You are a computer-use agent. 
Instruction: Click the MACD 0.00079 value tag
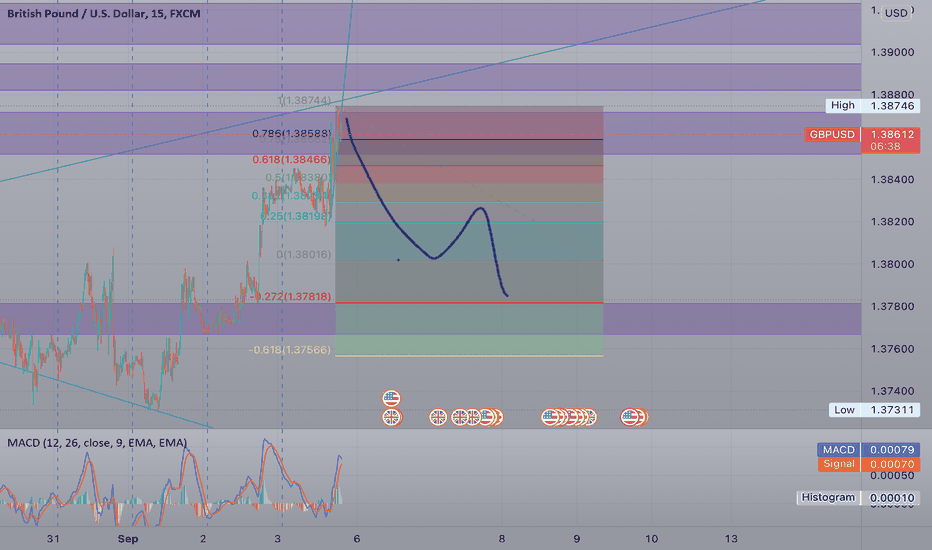(x=868, y=450)
